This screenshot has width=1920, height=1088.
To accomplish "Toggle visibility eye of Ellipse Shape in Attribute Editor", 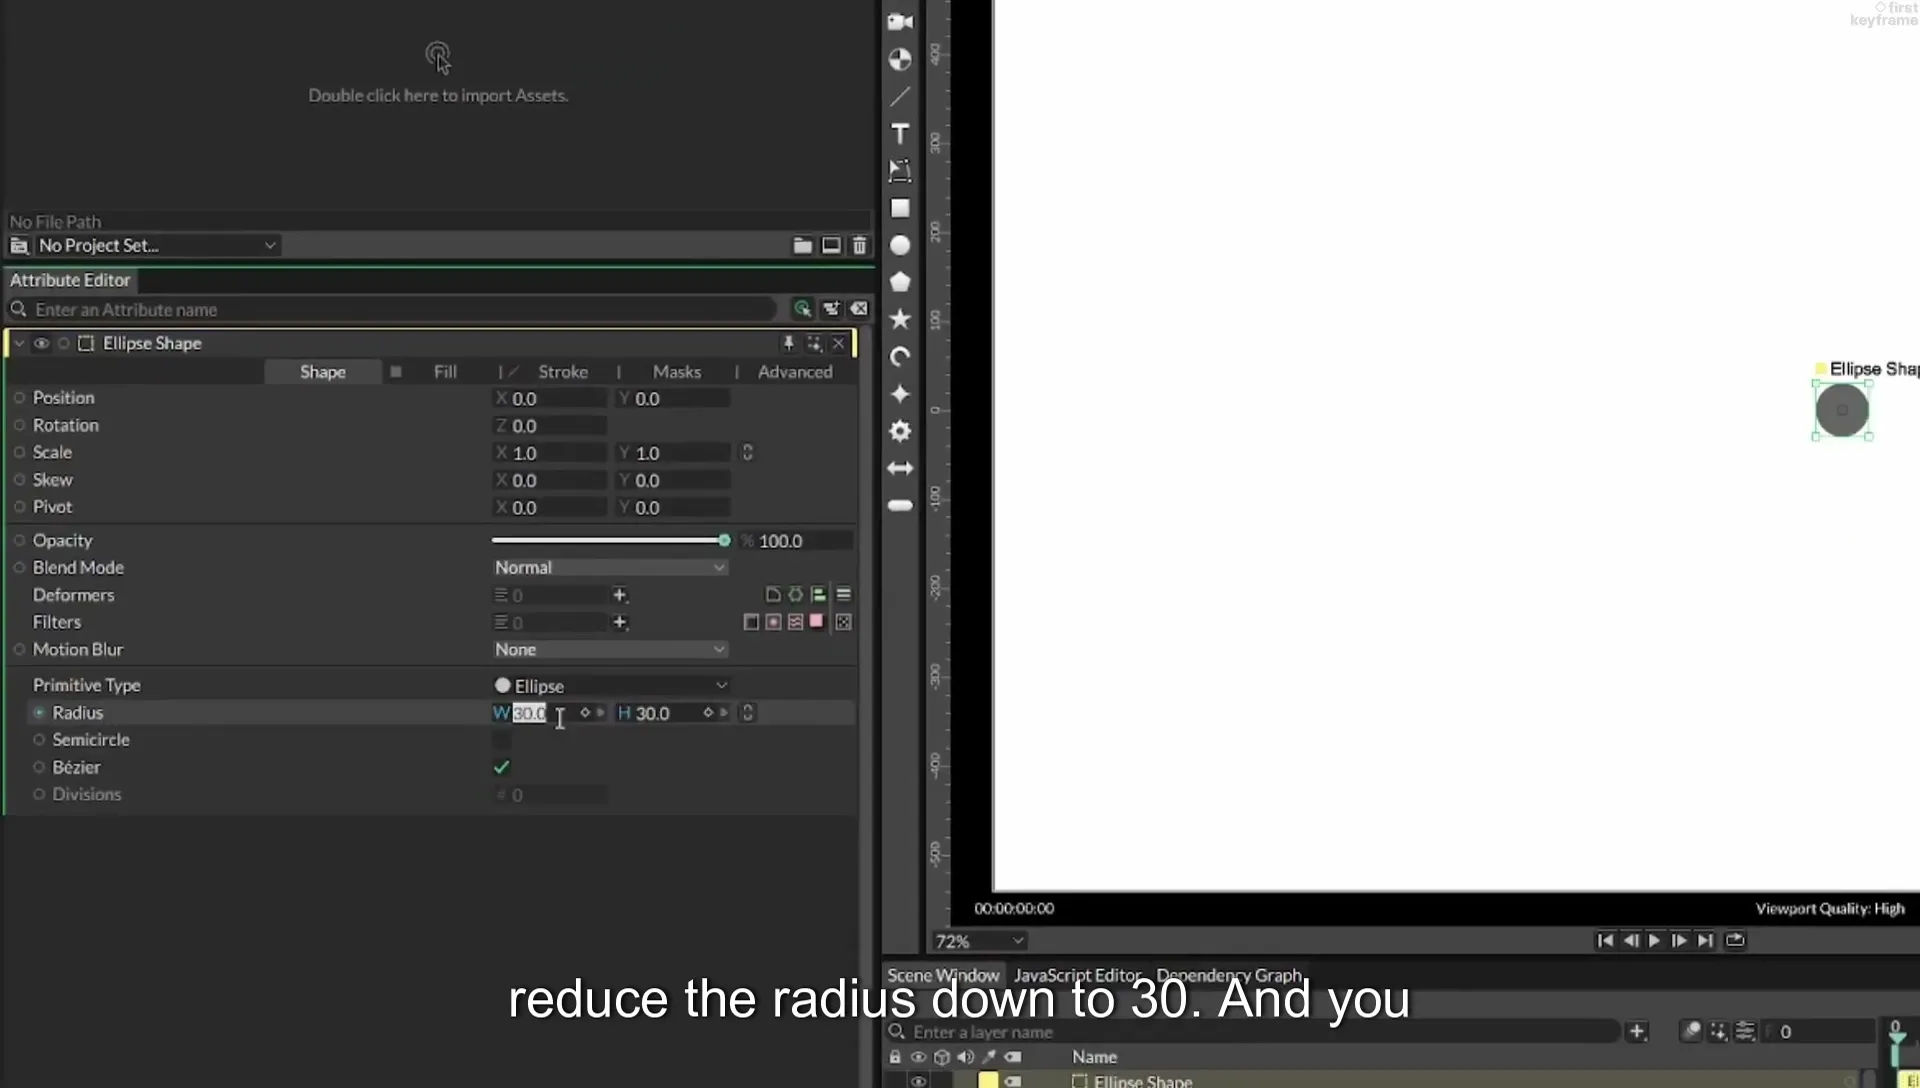I will coord(41,343).
